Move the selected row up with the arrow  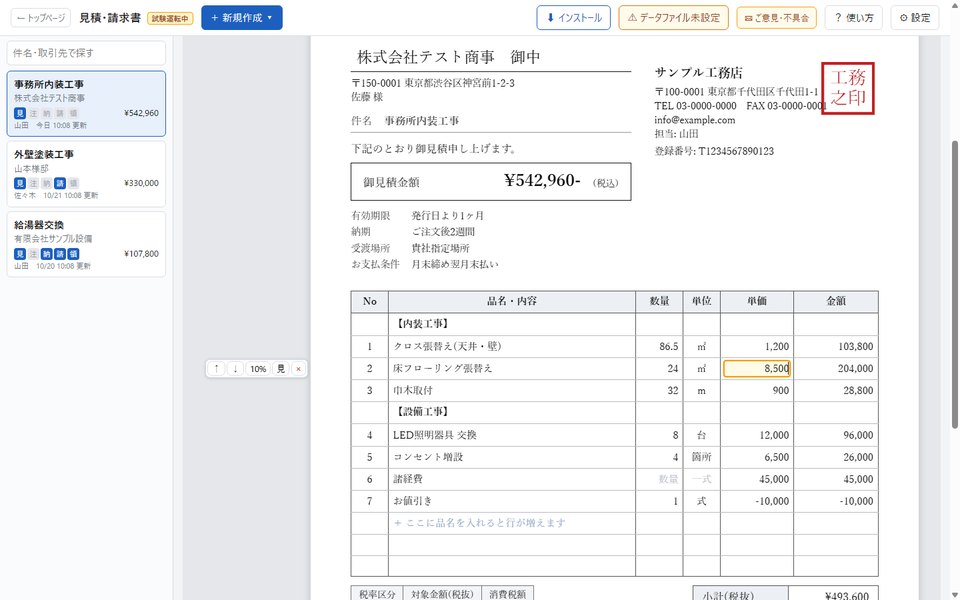coord(216,369)
